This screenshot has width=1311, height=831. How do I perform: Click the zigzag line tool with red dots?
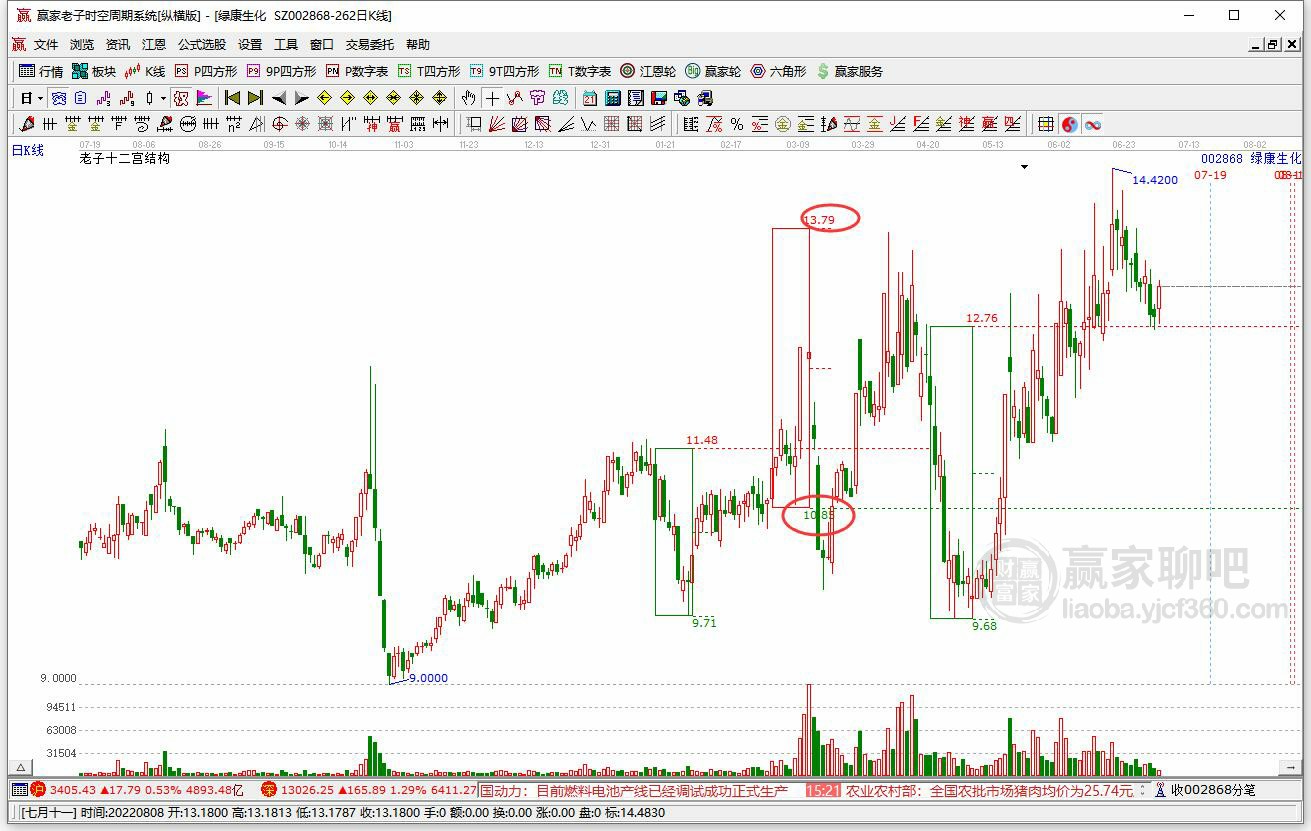pyautogui.click(x=514, y=98)
